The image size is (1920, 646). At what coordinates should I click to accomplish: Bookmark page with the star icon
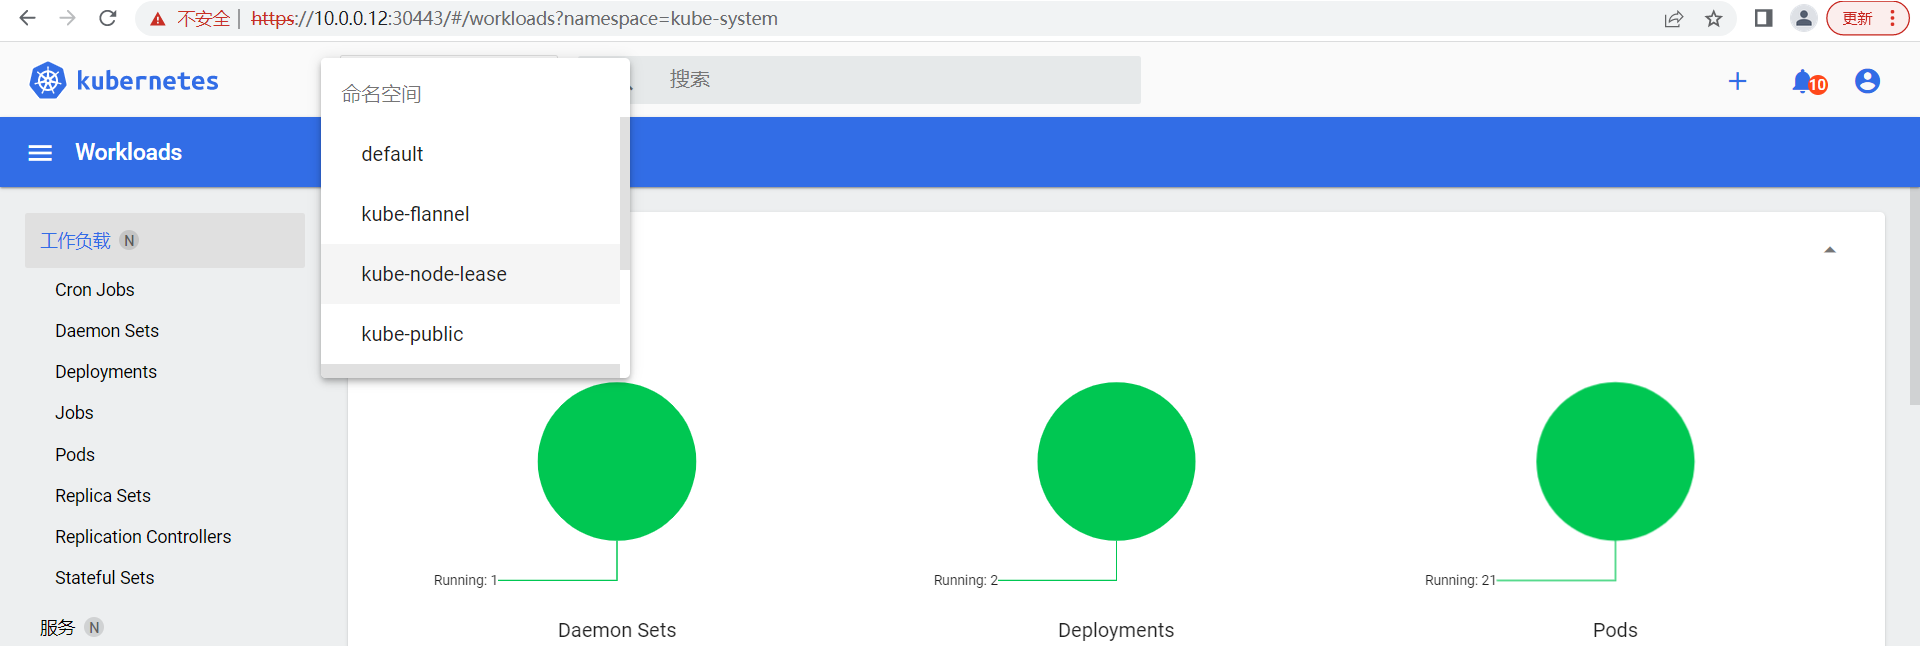pos(1714,18)
